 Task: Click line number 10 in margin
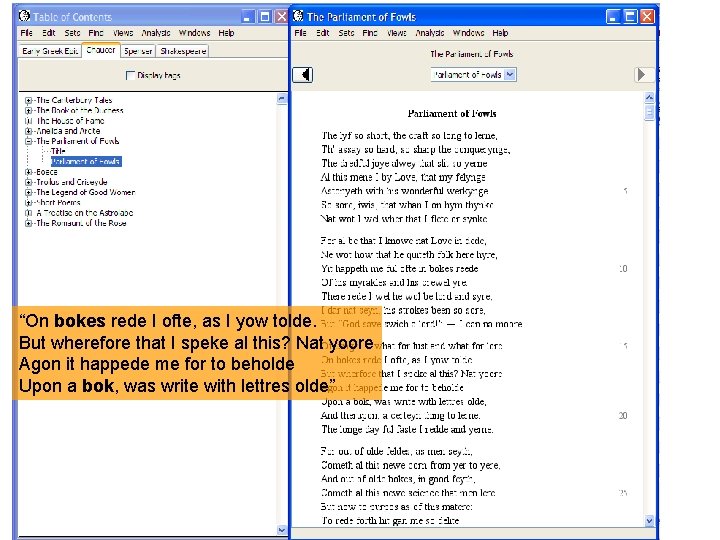click(x=623, y=269)
